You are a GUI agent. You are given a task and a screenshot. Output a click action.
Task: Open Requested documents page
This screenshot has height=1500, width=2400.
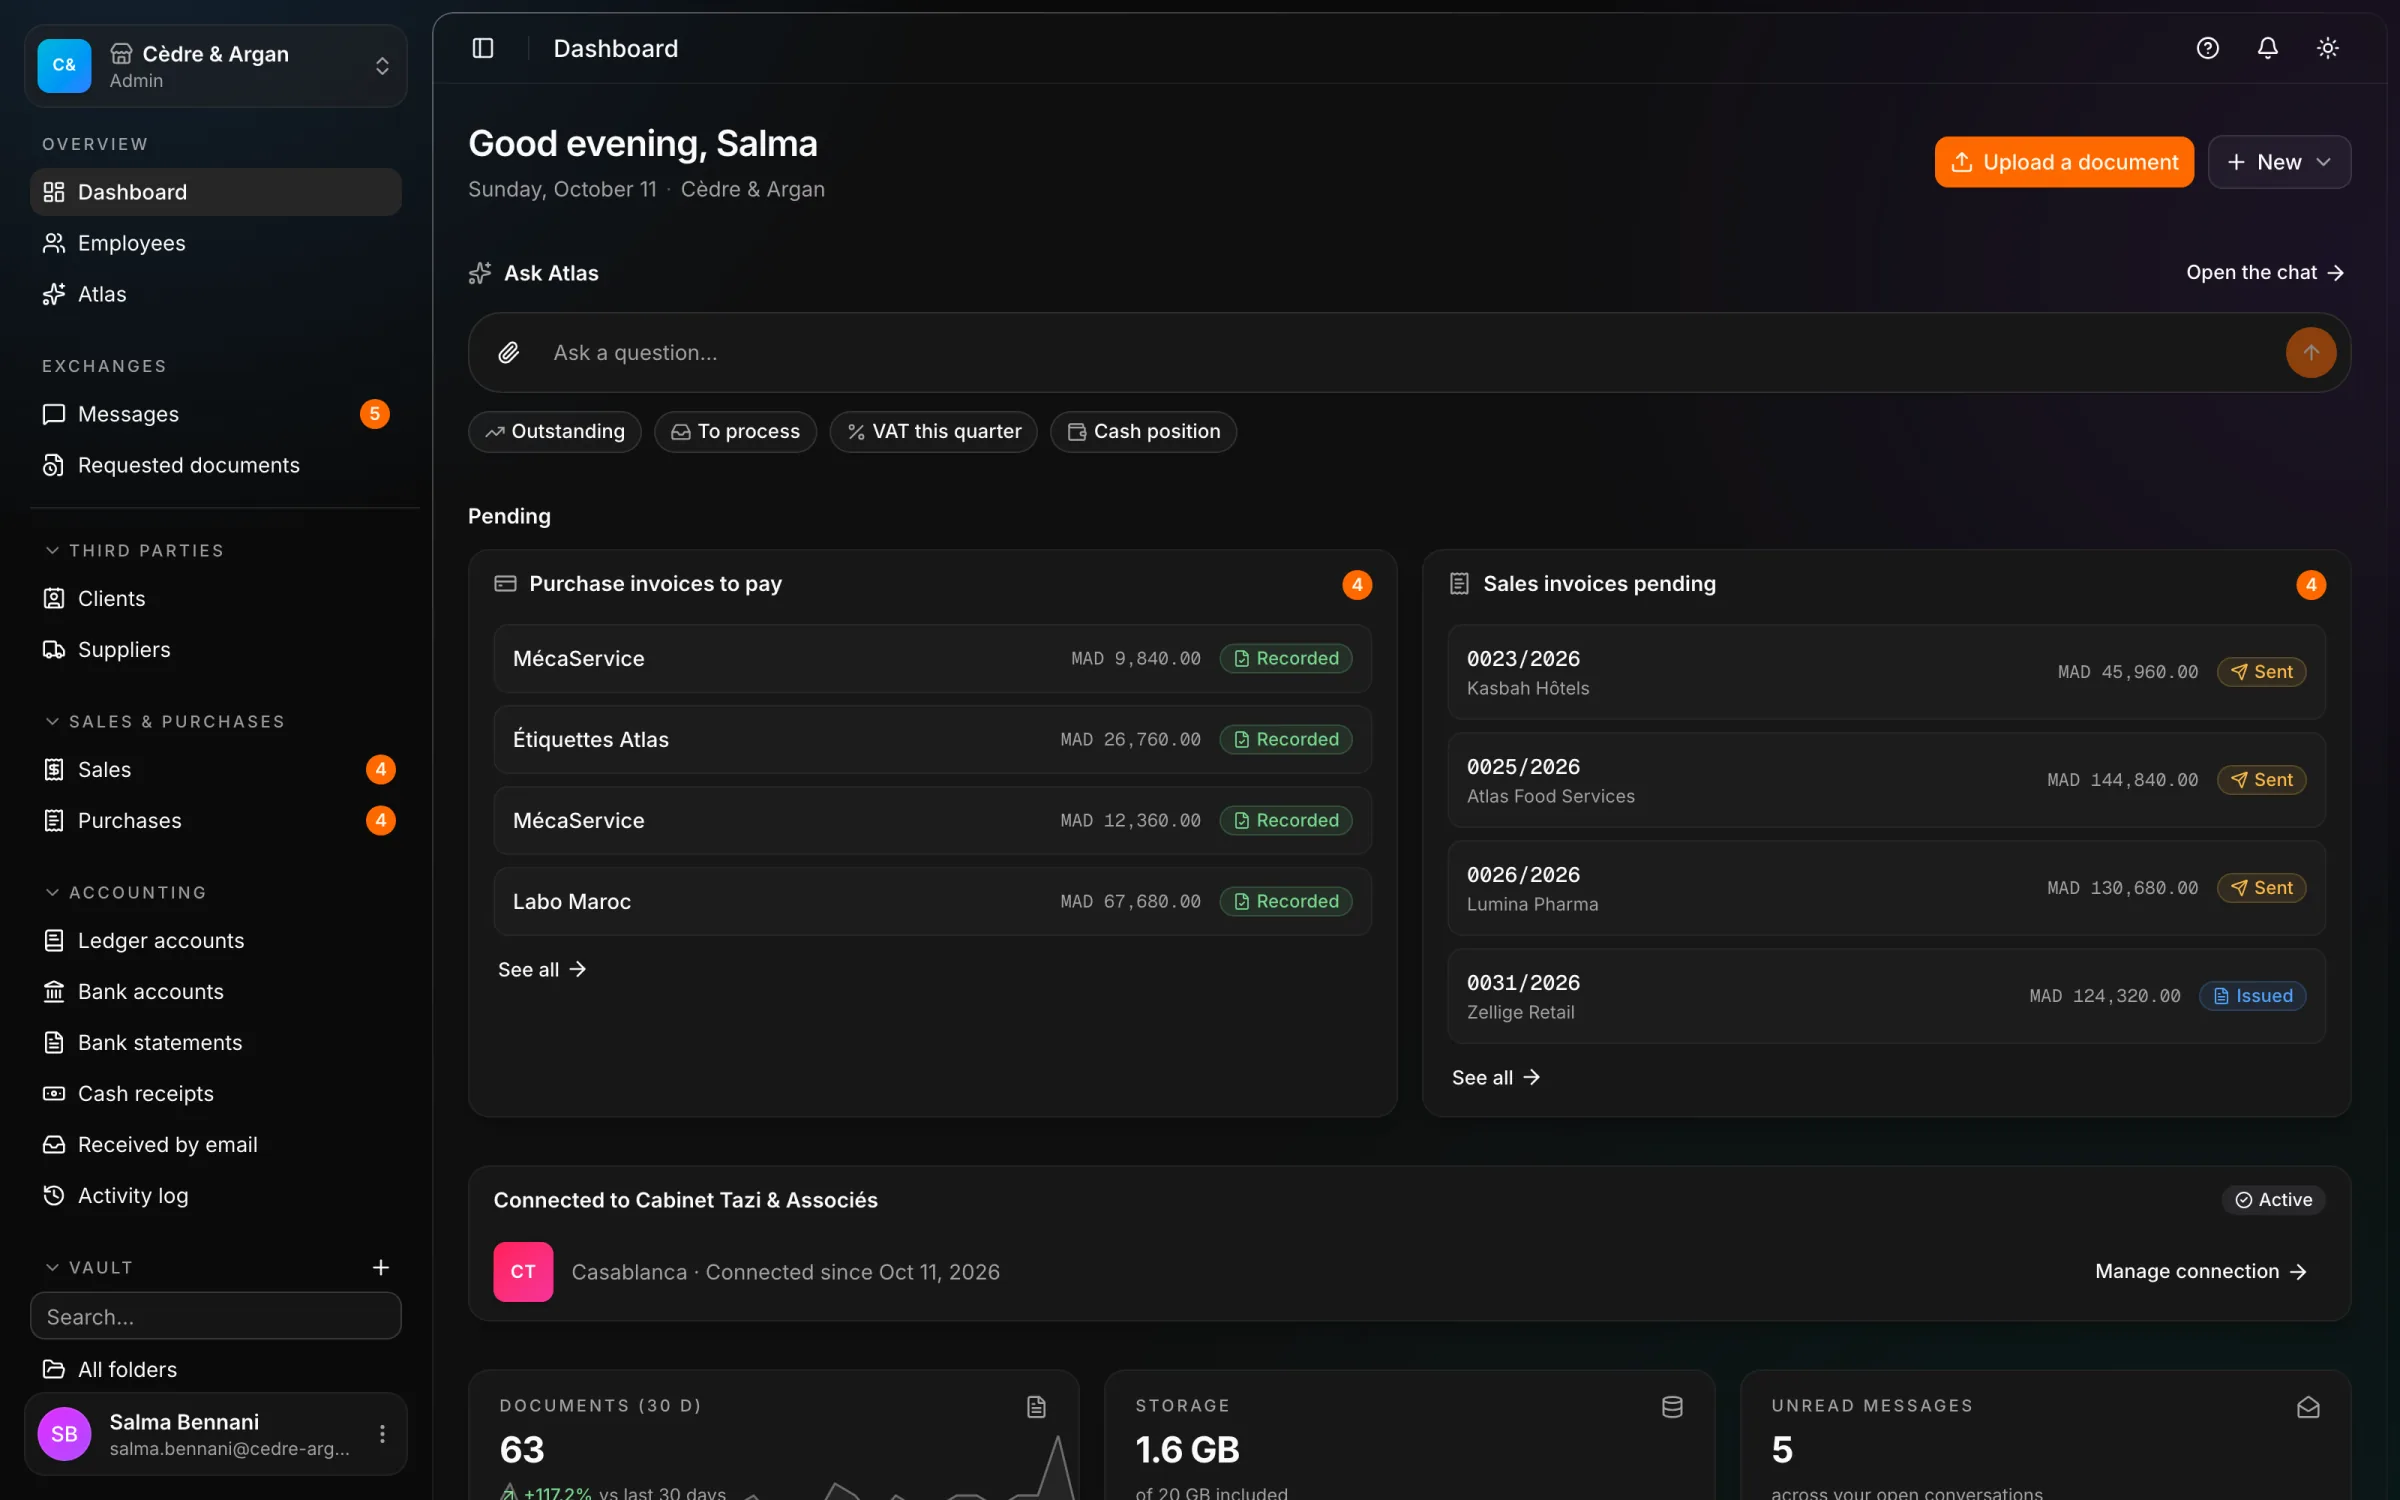tap(216, 465)
